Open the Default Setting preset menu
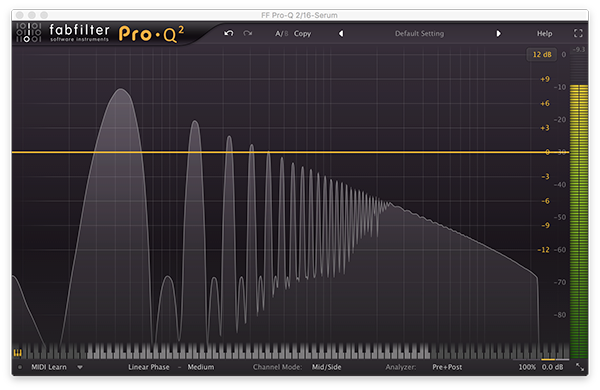 tap(419, 34)
